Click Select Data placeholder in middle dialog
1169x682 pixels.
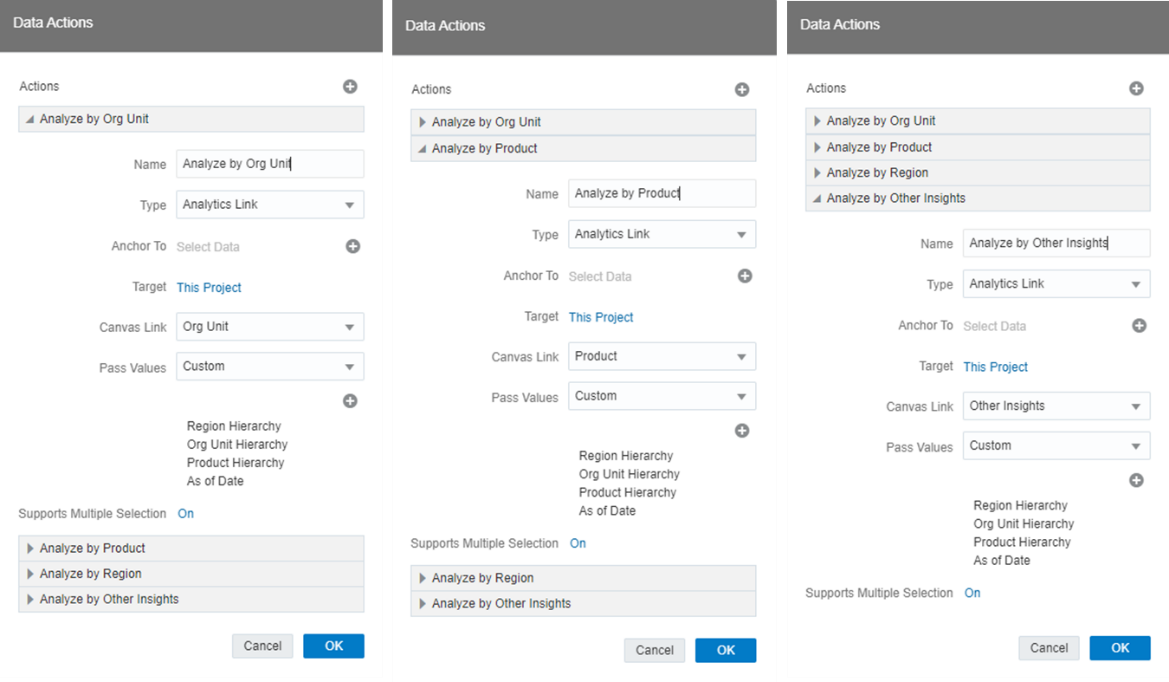coord(600,277)
